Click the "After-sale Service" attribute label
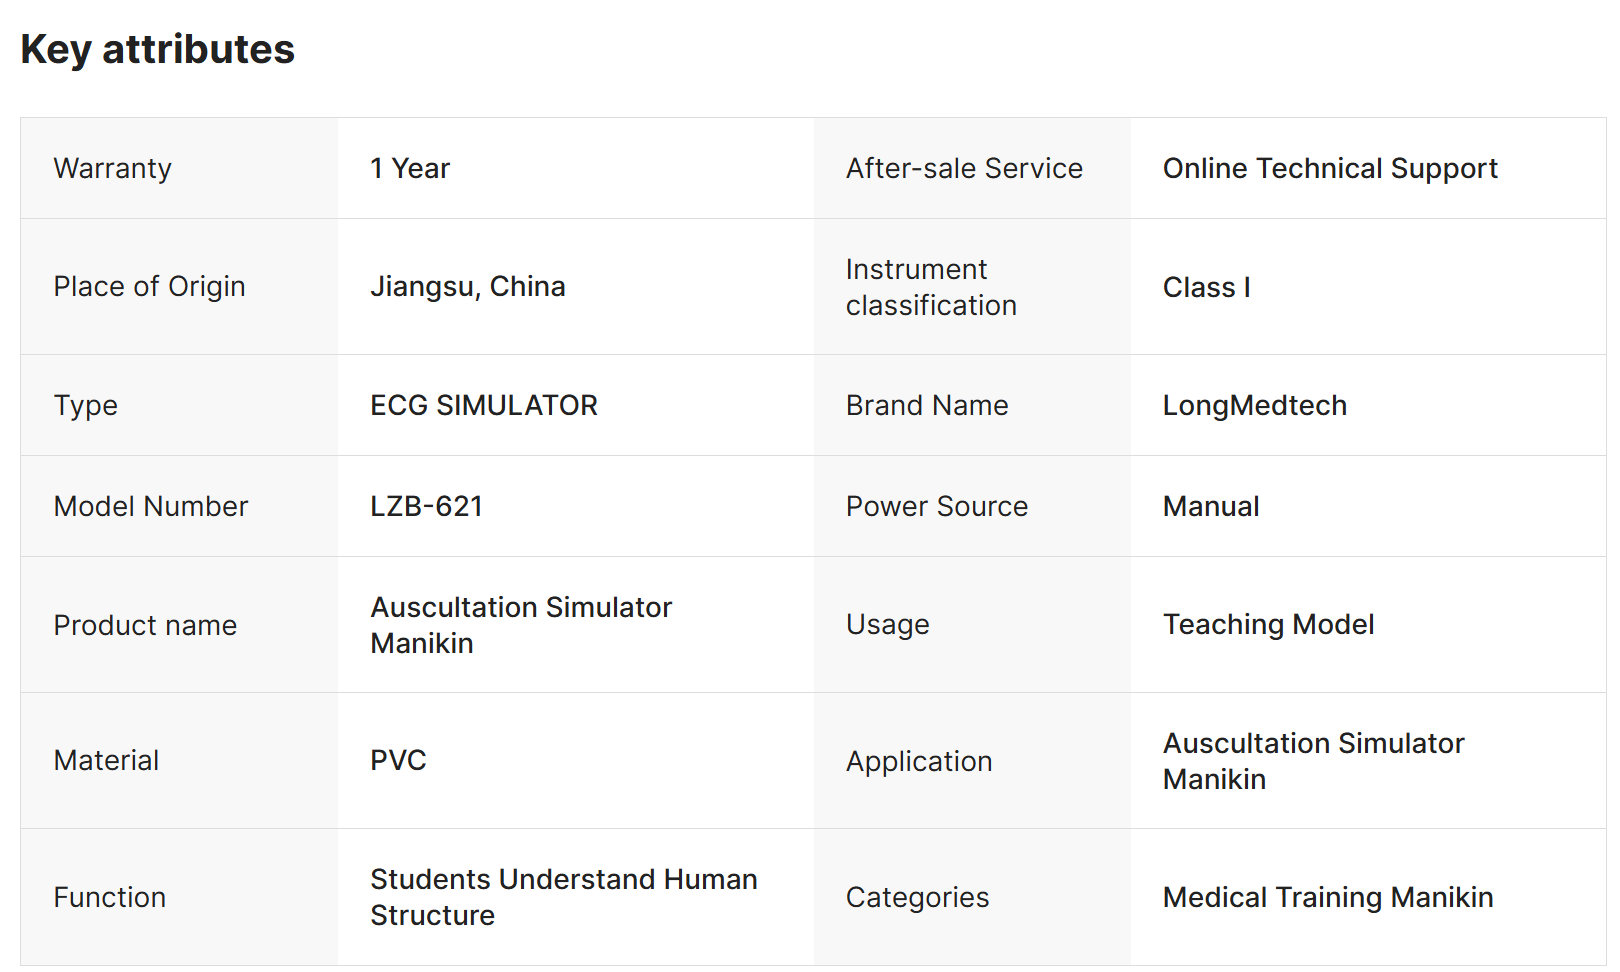The width and height of the screenshot is (1620, 972). coord(964,168)
